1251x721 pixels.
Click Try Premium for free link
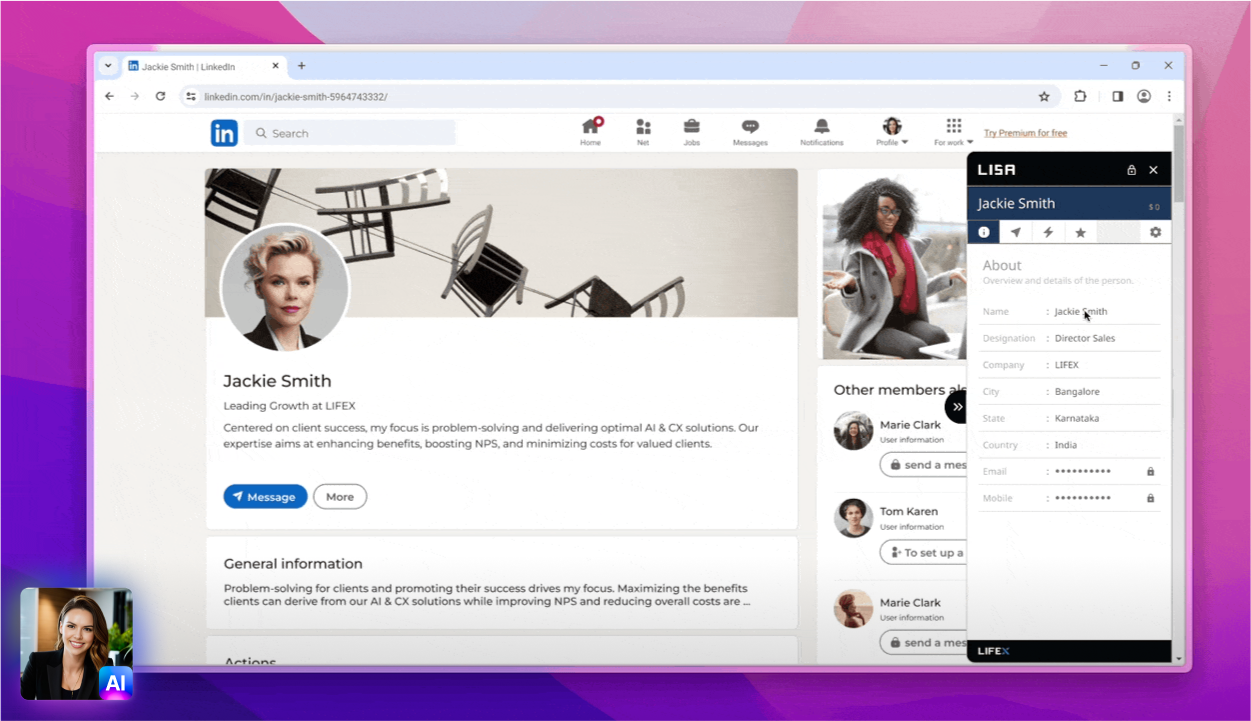(x=1025, y=133)
